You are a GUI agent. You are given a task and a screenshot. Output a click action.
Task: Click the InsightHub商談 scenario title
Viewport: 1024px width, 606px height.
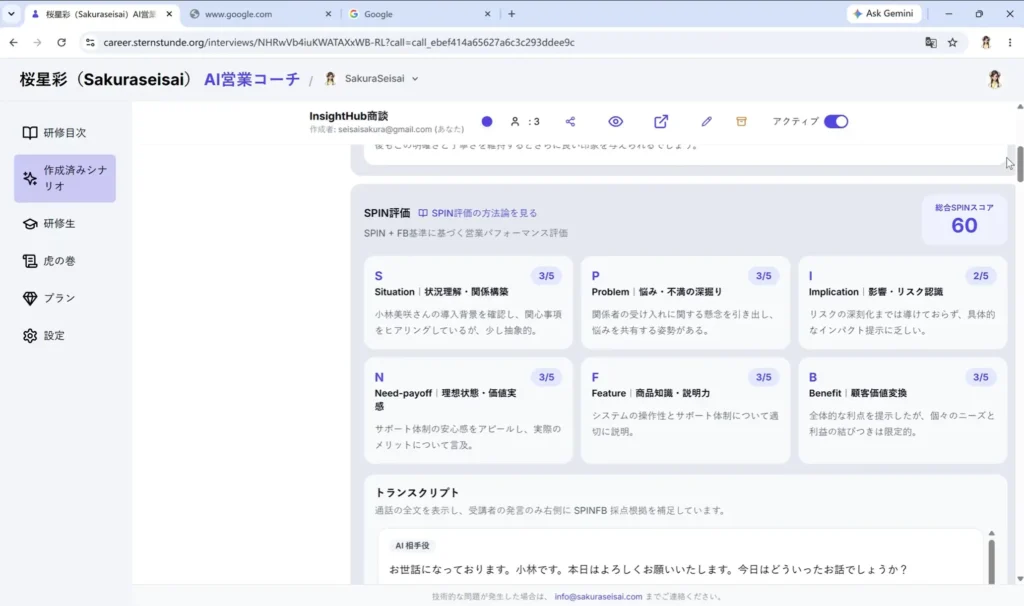click(x=349, y=116)
